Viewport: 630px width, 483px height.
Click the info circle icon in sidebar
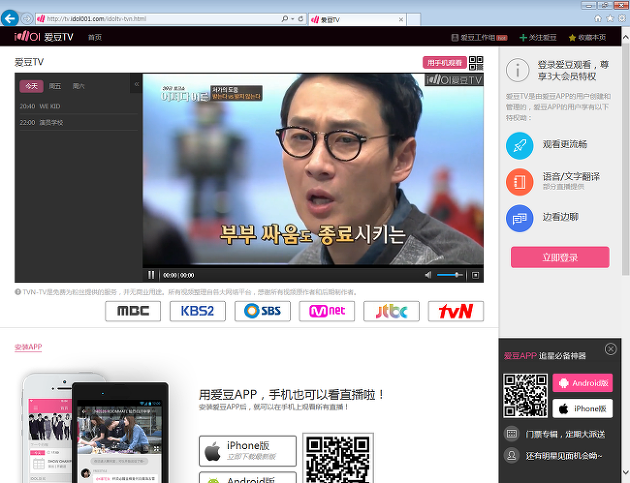click(518, 70)
